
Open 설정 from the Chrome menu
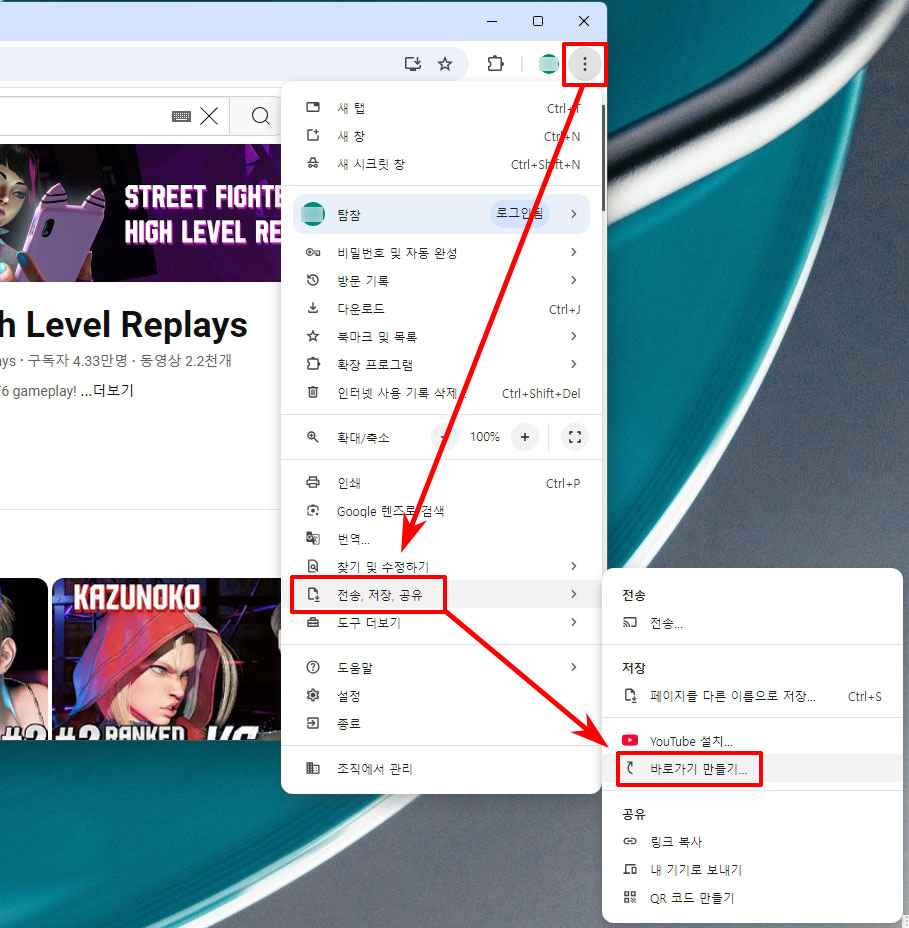(442, 695)
